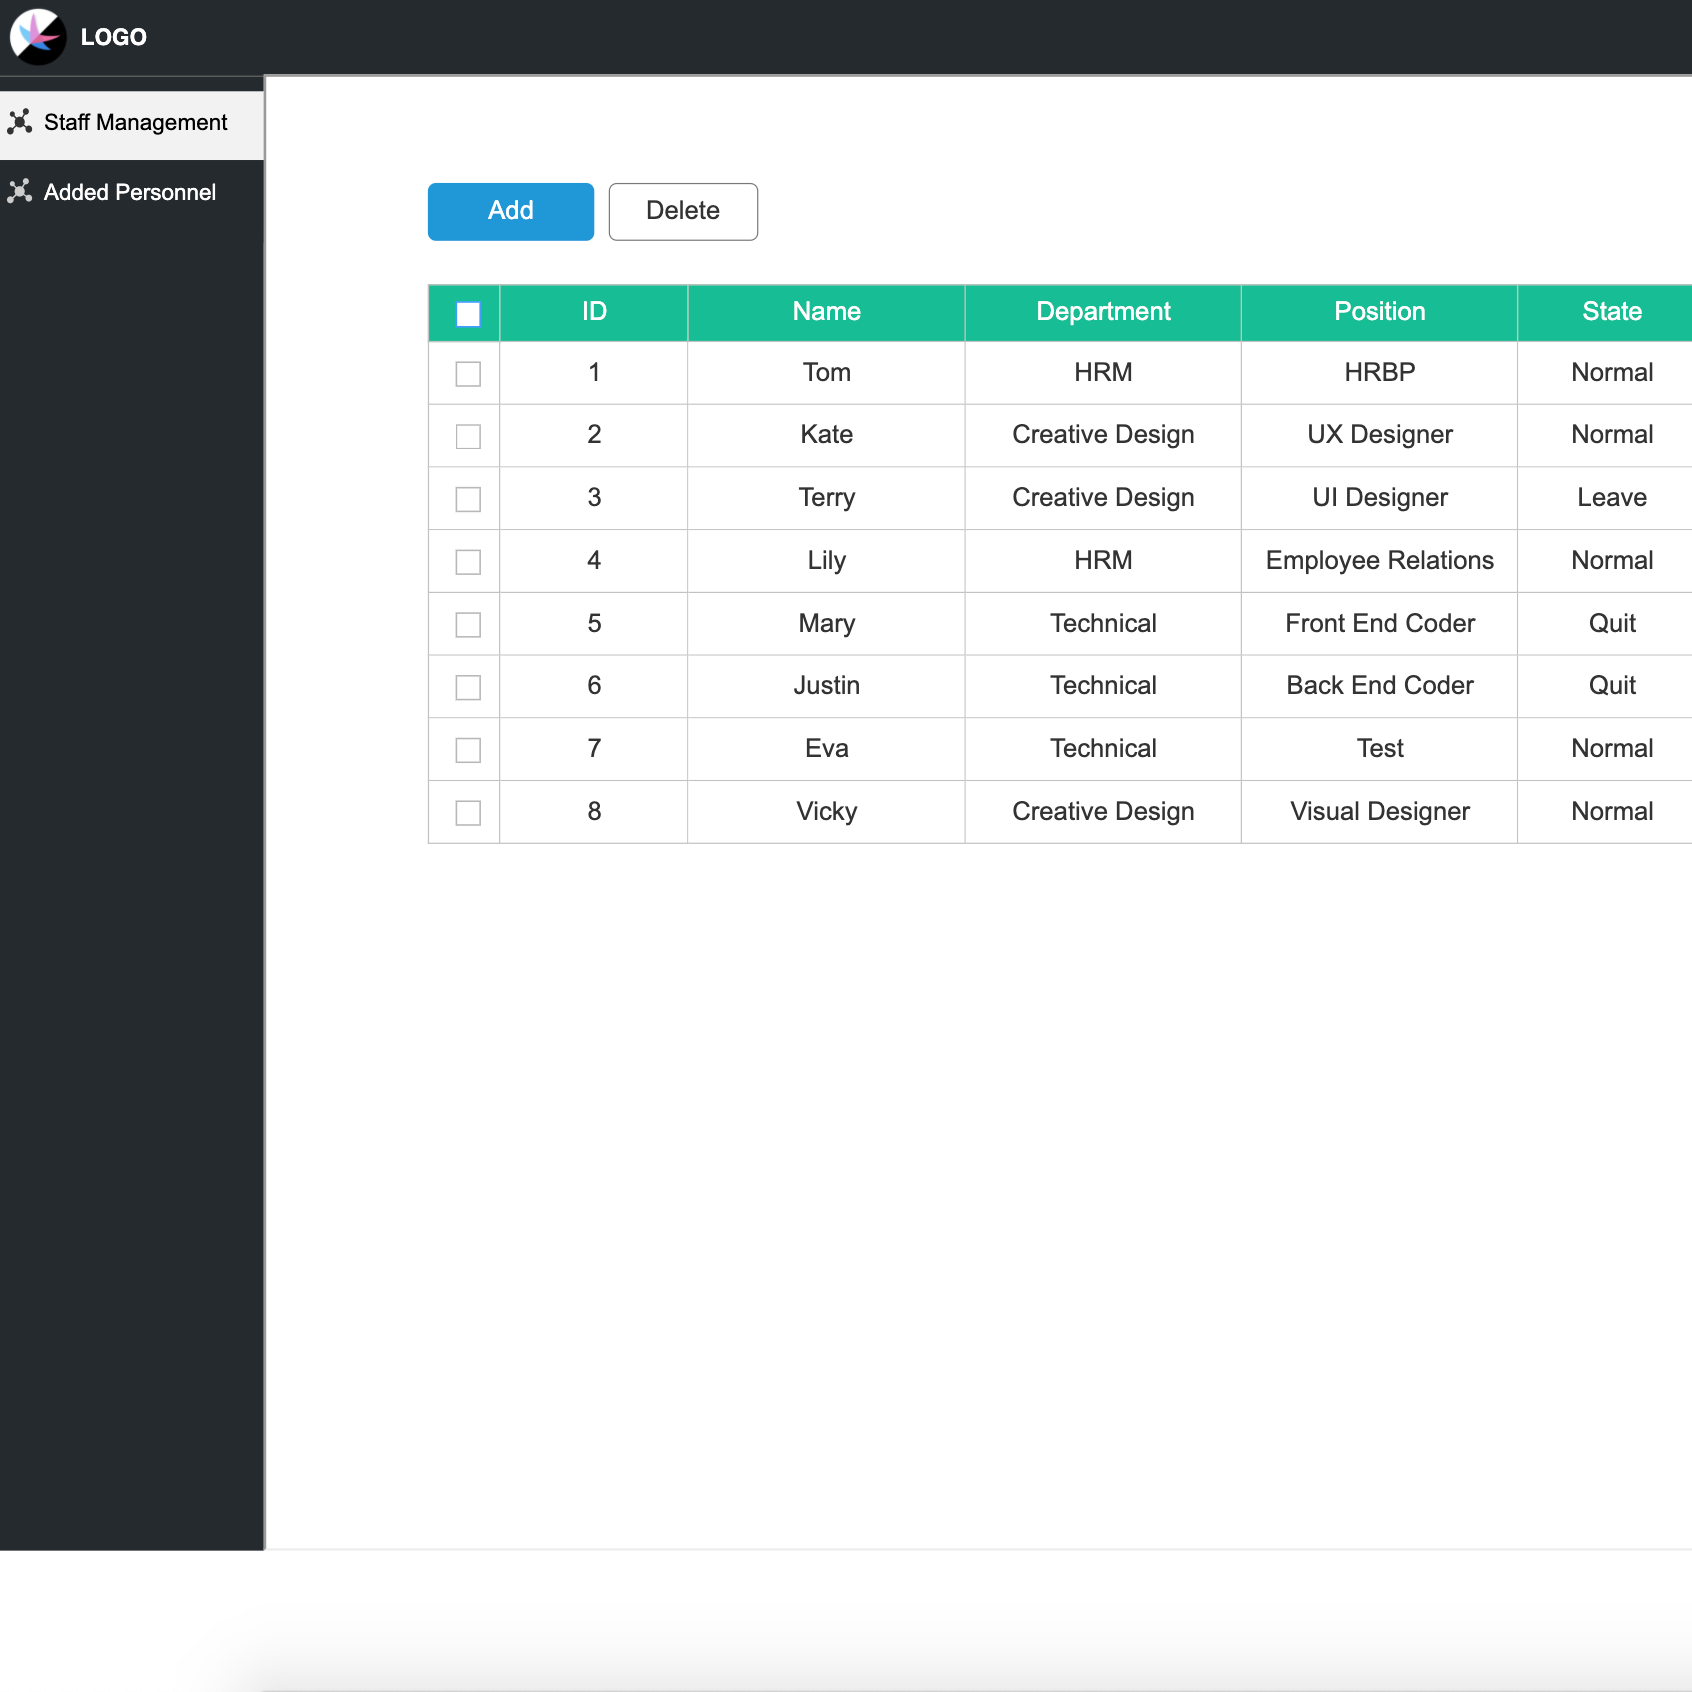
Task: Select Justin's row checkbox
Action: [468, 687]
